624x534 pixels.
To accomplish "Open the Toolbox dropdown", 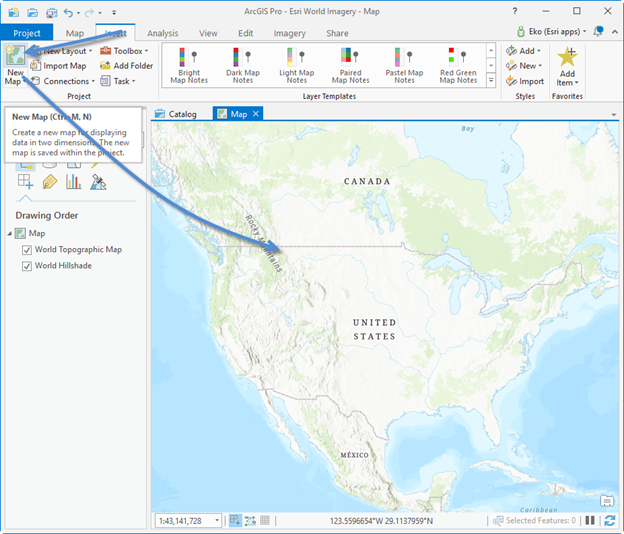I will pos(146,51).
